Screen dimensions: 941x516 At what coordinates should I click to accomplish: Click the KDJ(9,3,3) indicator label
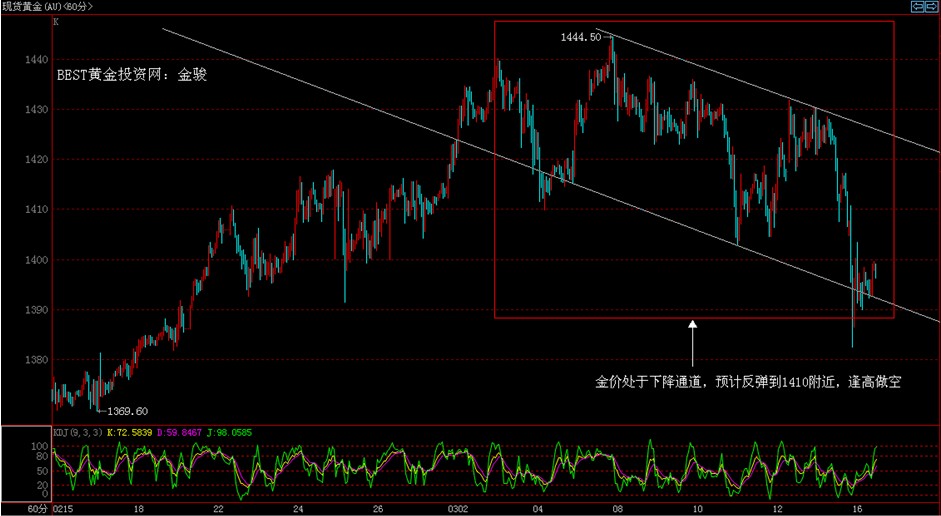pyautogui.click(x=79, y=432)
